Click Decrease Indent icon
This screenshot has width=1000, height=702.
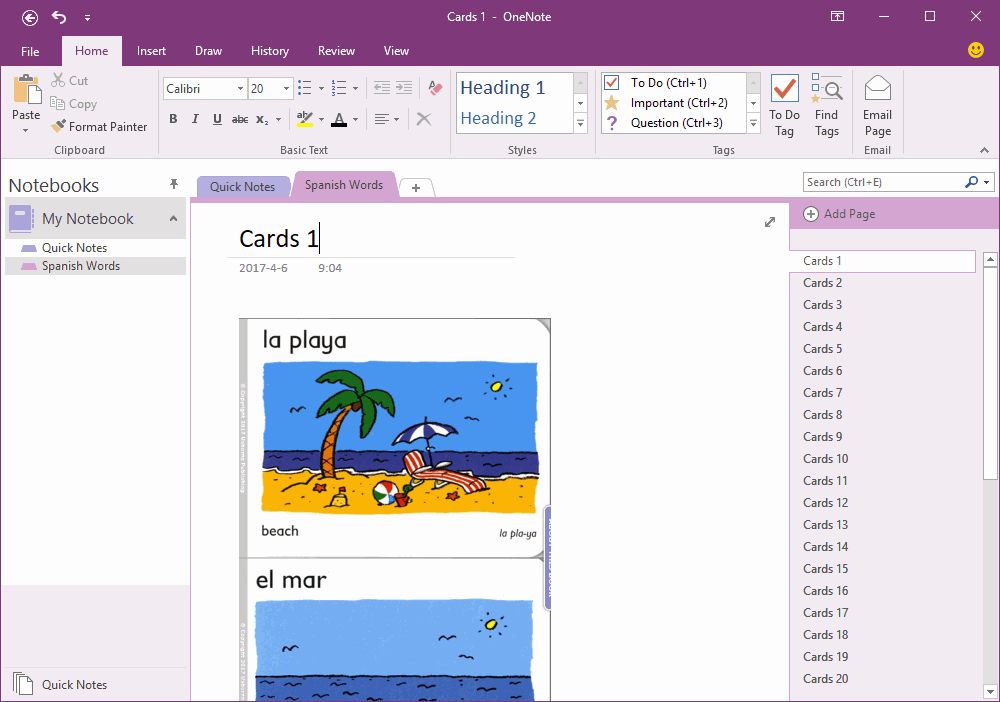pos(381,88)
